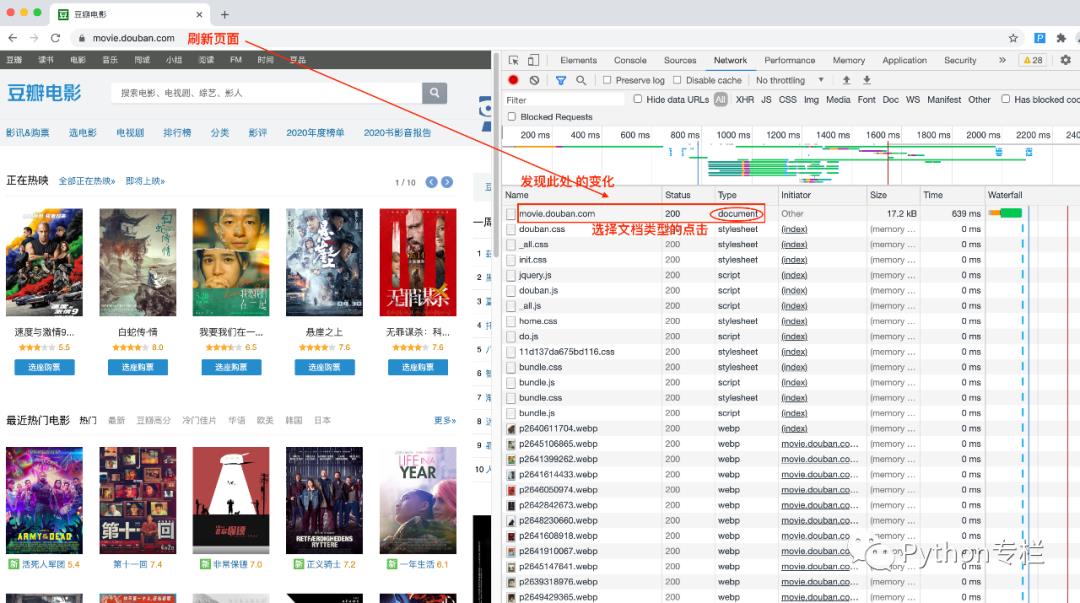The width and height of the screenshot is (1080, 603).
Task: Switch to the Sources tab
Action: 680,60
